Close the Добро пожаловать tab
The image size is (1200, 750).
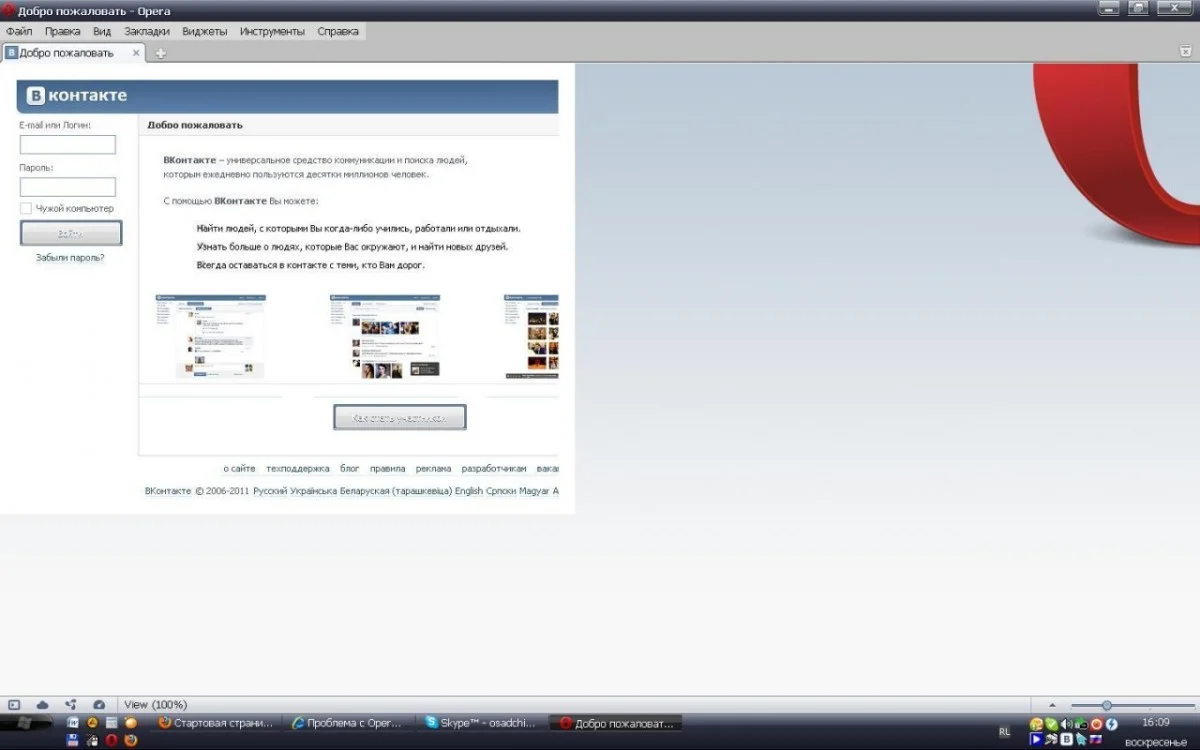(137, 53)
